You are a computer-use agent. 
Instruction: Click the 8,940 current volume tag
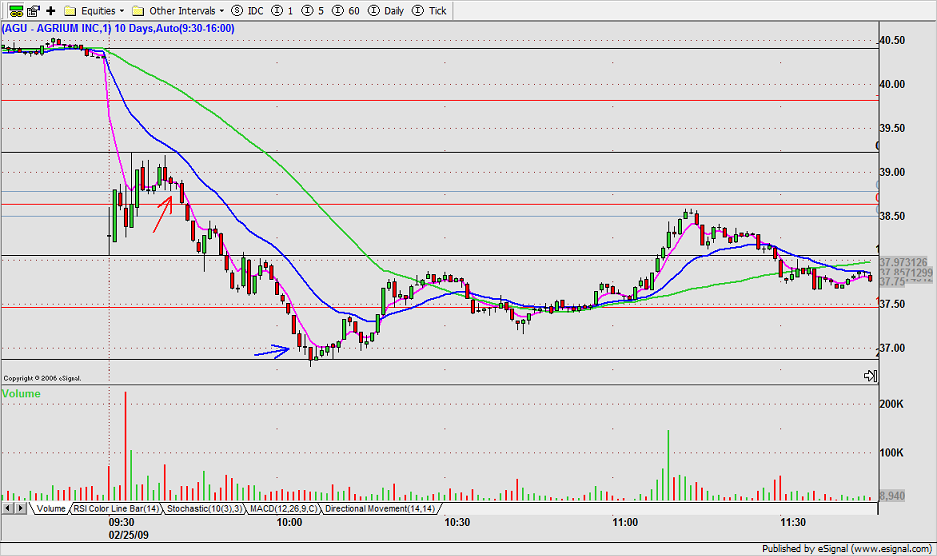click(892, 496)
